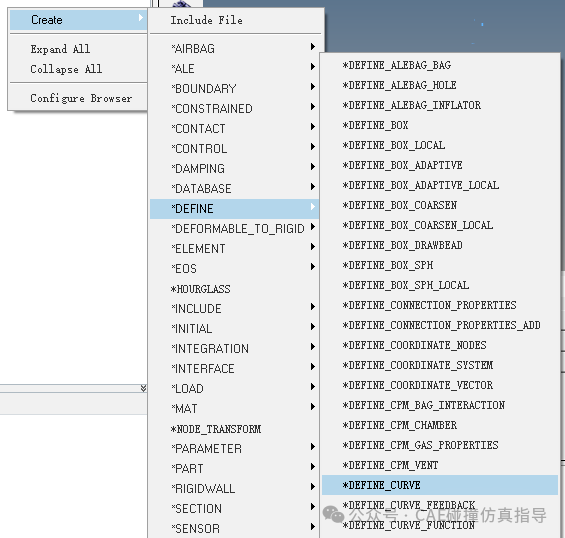Open *DEFORMABLE_TO_RIGID submenu
565x538 pixels.
[235, 228]
